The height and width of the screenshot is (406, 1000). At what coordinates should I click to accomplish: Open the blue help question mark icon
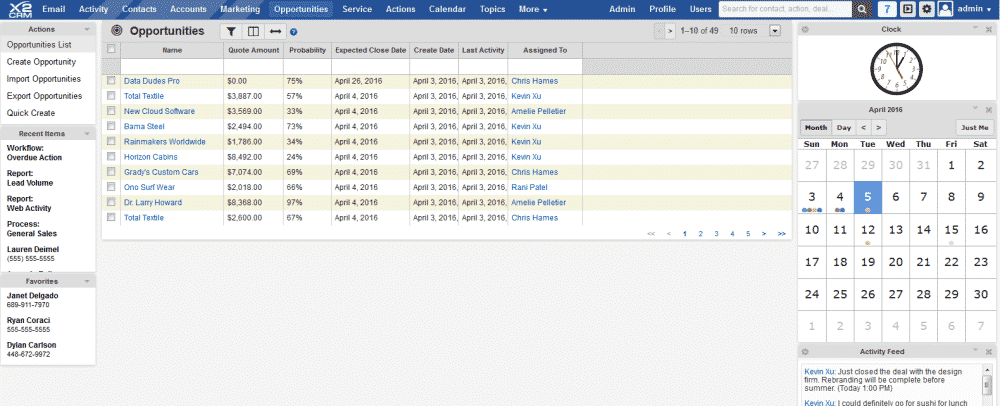pyautogui.click(x=294, y=31)
